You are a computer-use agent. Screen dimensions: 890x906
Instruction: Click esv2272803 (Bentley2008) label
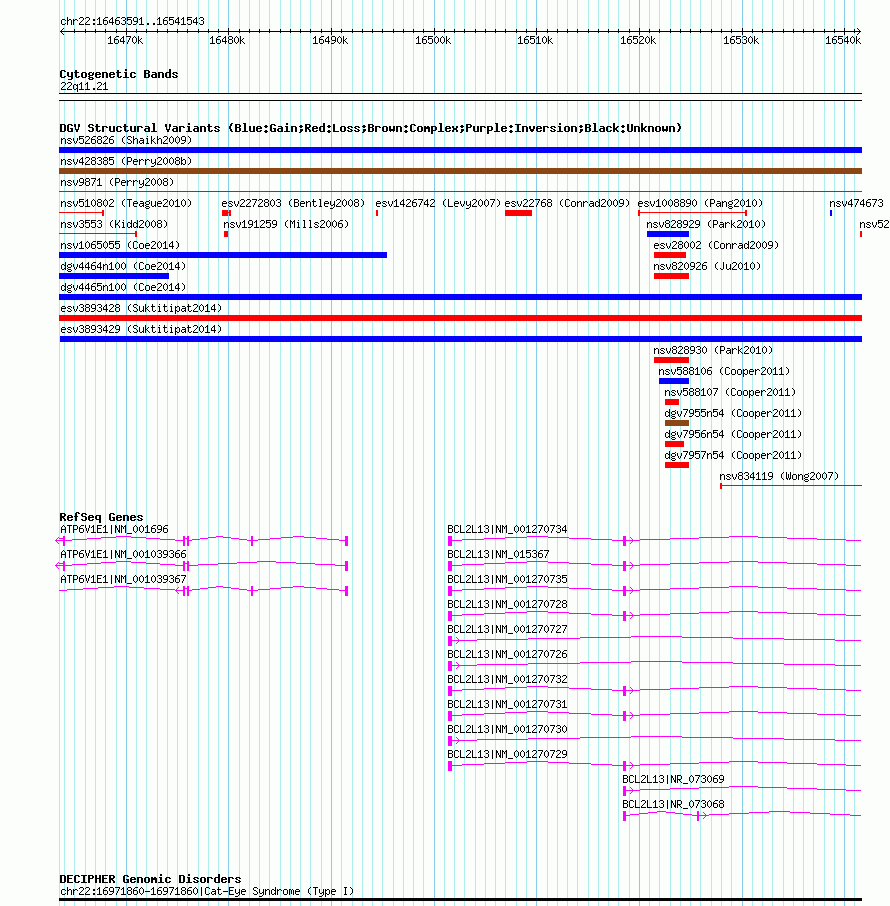[293, 203]
